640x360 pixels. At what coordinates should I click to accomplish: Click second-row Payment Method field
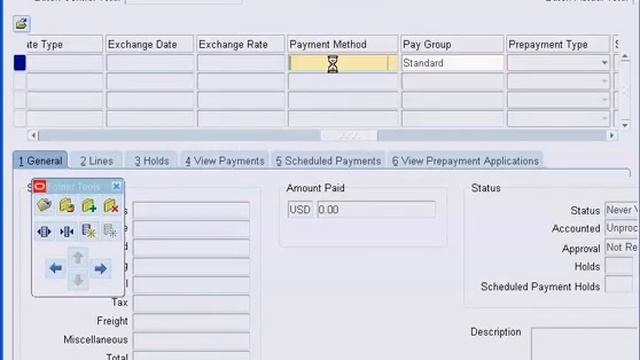tap(342, 82)
